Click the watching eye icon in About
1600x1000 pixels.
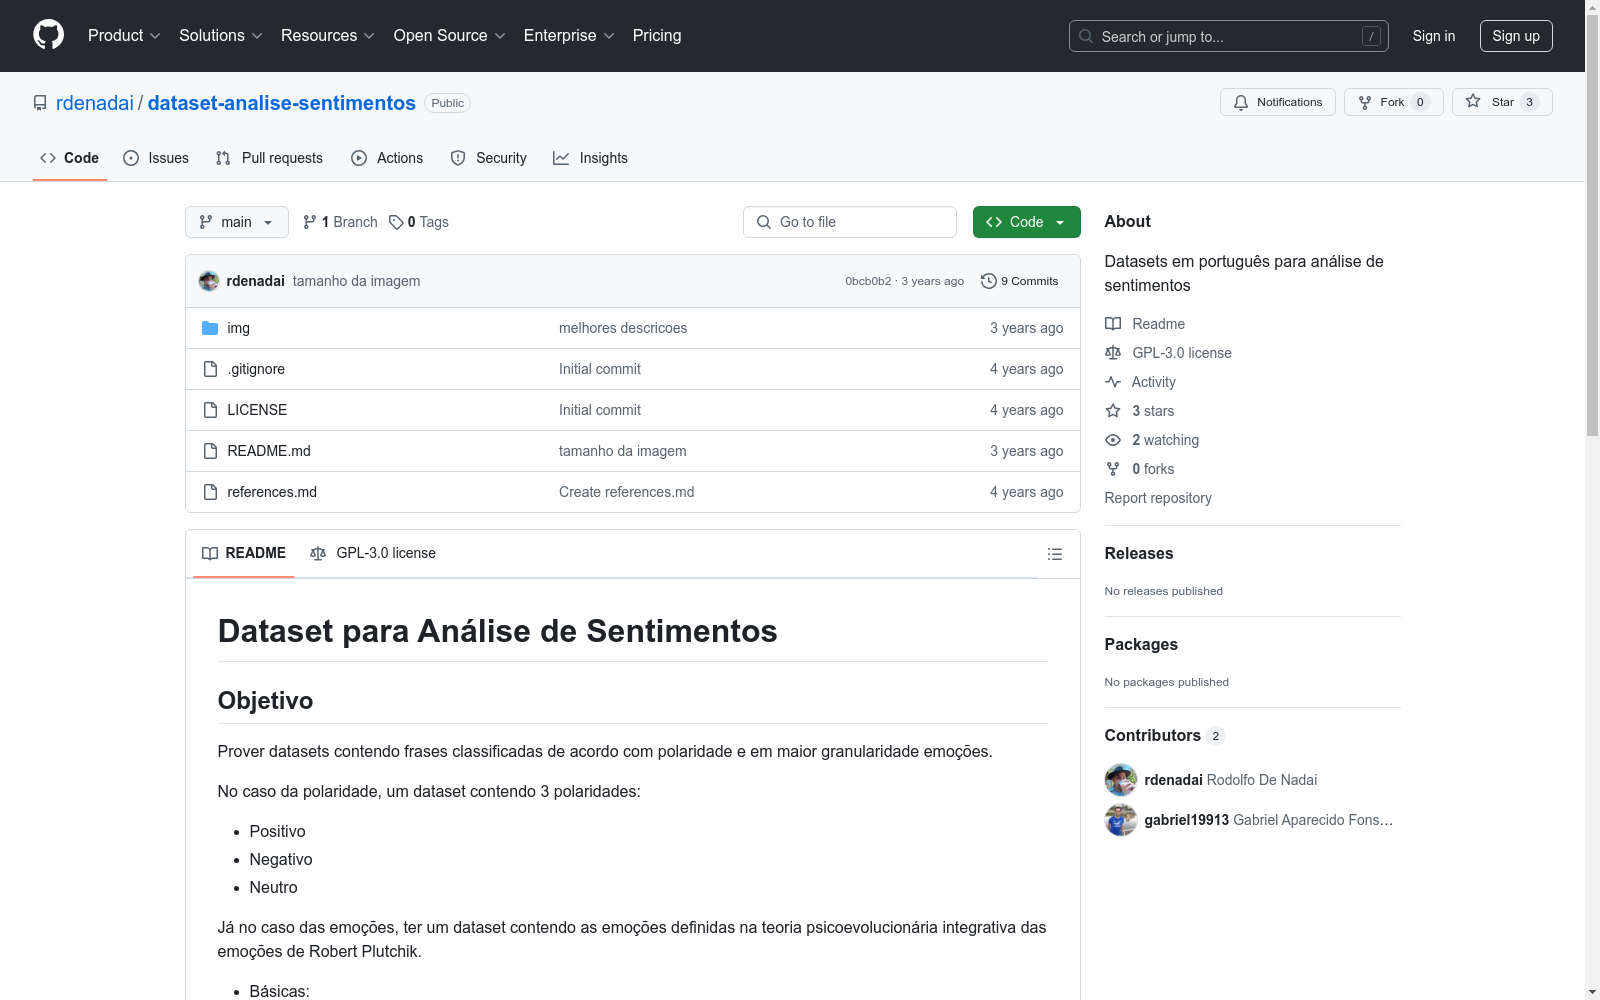(1113, 440)
